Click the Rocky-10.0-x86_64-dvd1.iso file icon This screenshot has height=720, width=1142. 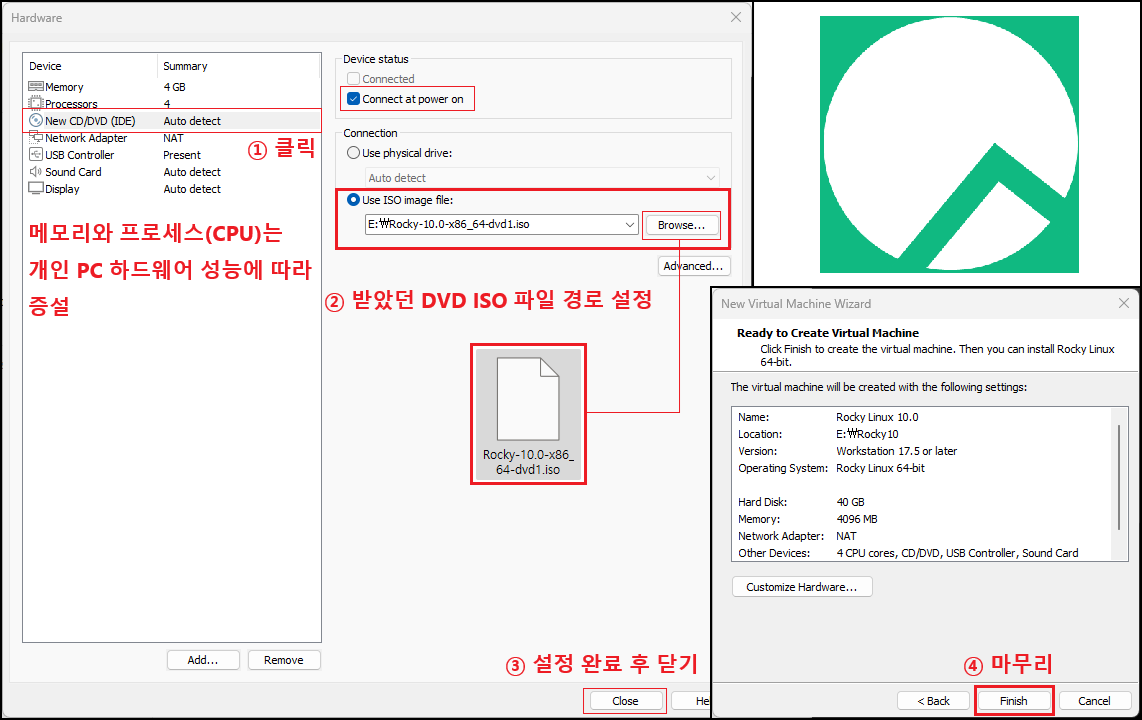(x=528, y=399)
